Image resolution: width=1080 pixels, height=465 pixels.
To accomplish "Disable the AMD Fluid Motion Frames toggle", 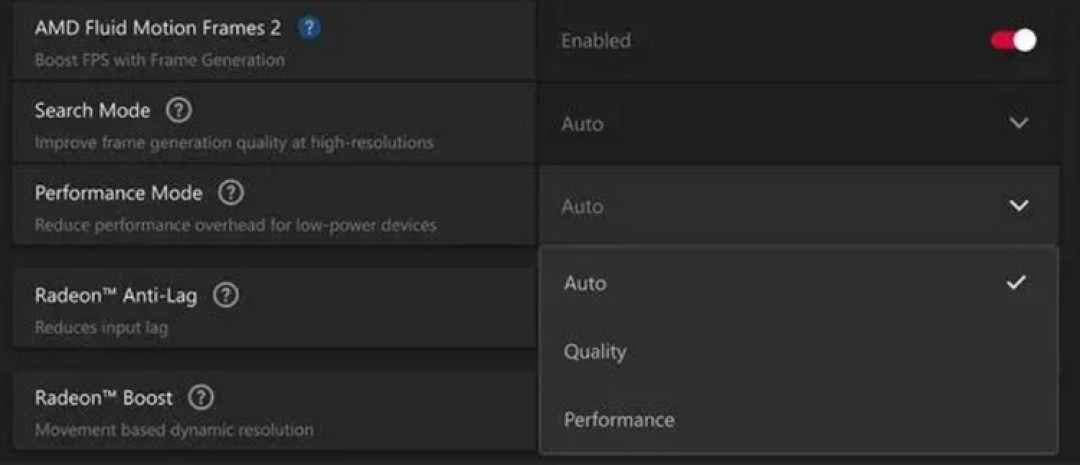I will coord(1013,41).
